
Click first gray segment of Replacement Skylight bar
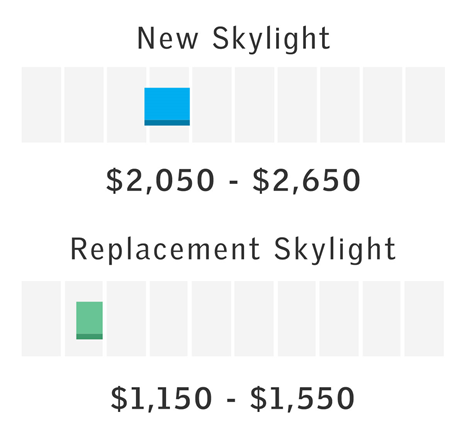[x=41, y=319]
